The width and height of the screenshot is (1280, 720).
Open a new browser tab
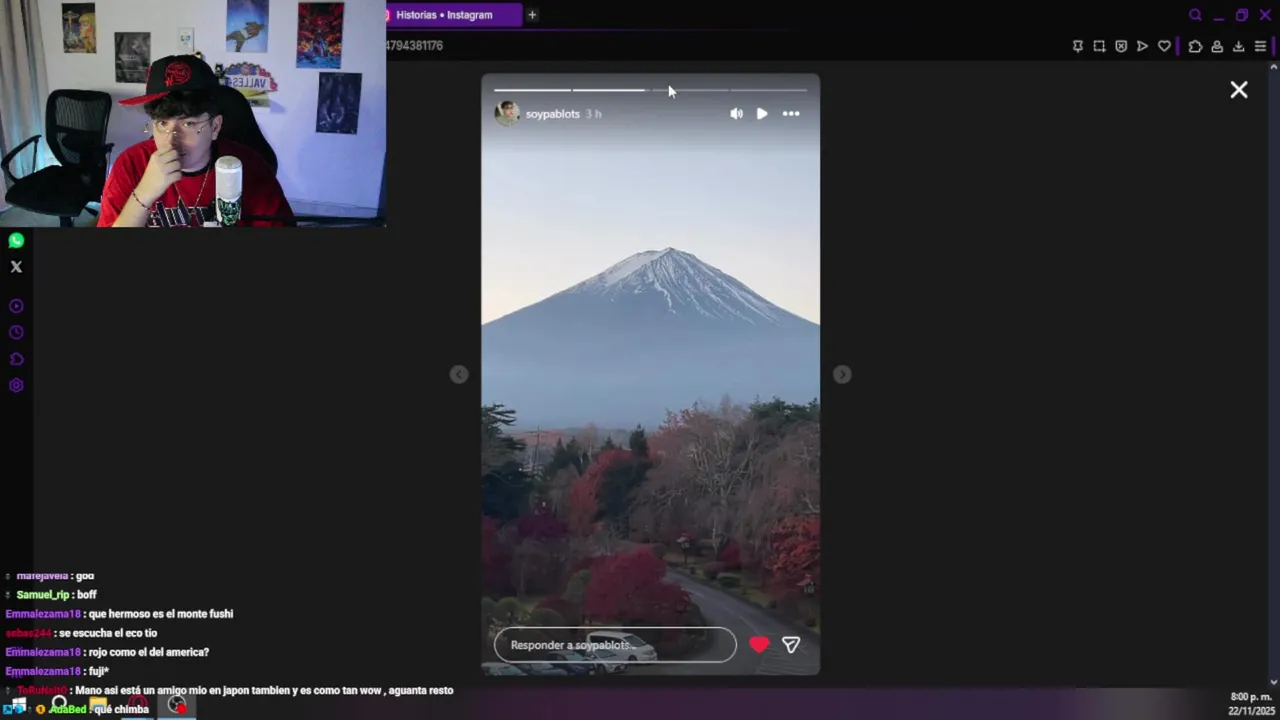coord(532,15)
